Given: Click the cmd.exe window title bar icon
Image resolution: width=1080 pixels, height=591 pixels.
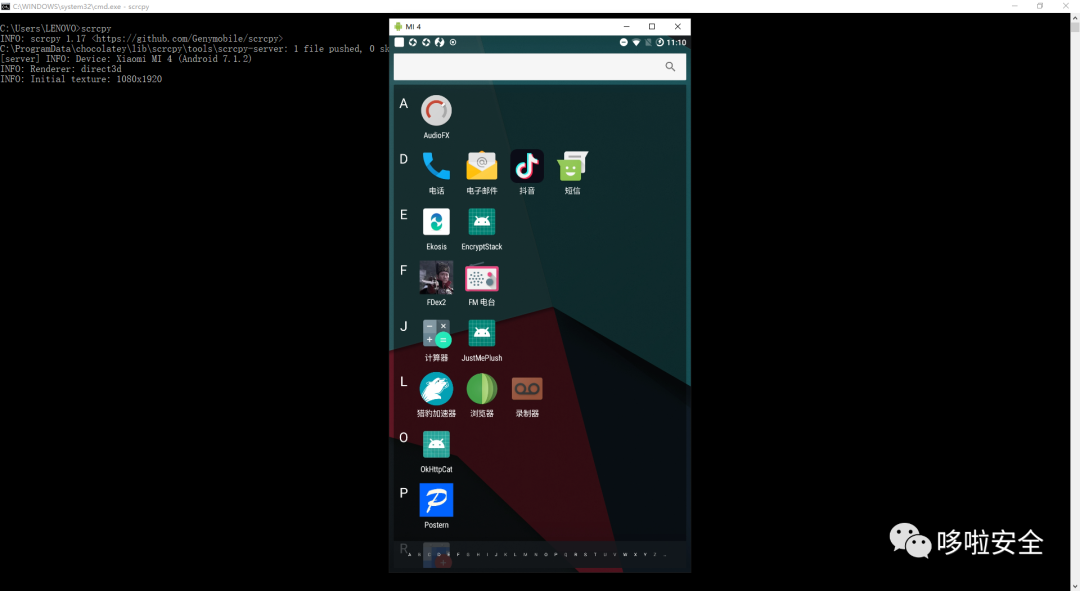Looking at the screenshot, I should 6,6.
